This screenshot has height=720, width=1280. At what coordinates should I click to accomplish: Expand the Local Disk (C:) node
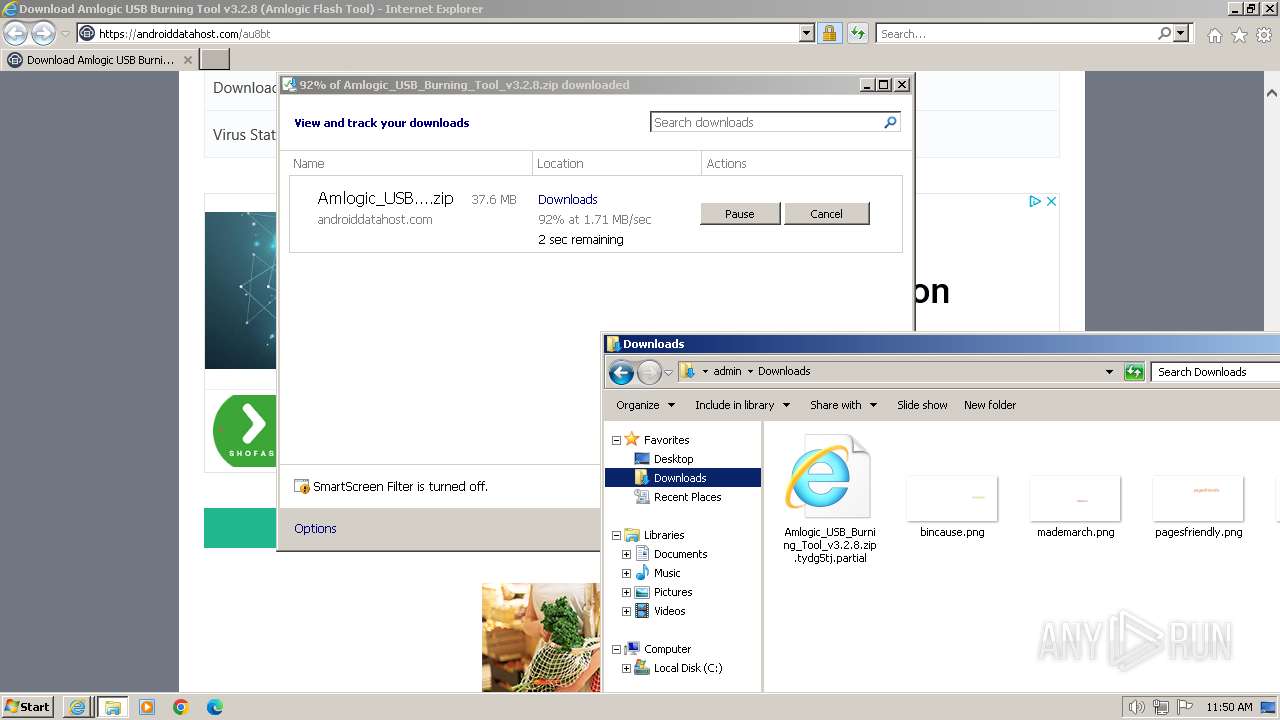(x=626, y=668)
